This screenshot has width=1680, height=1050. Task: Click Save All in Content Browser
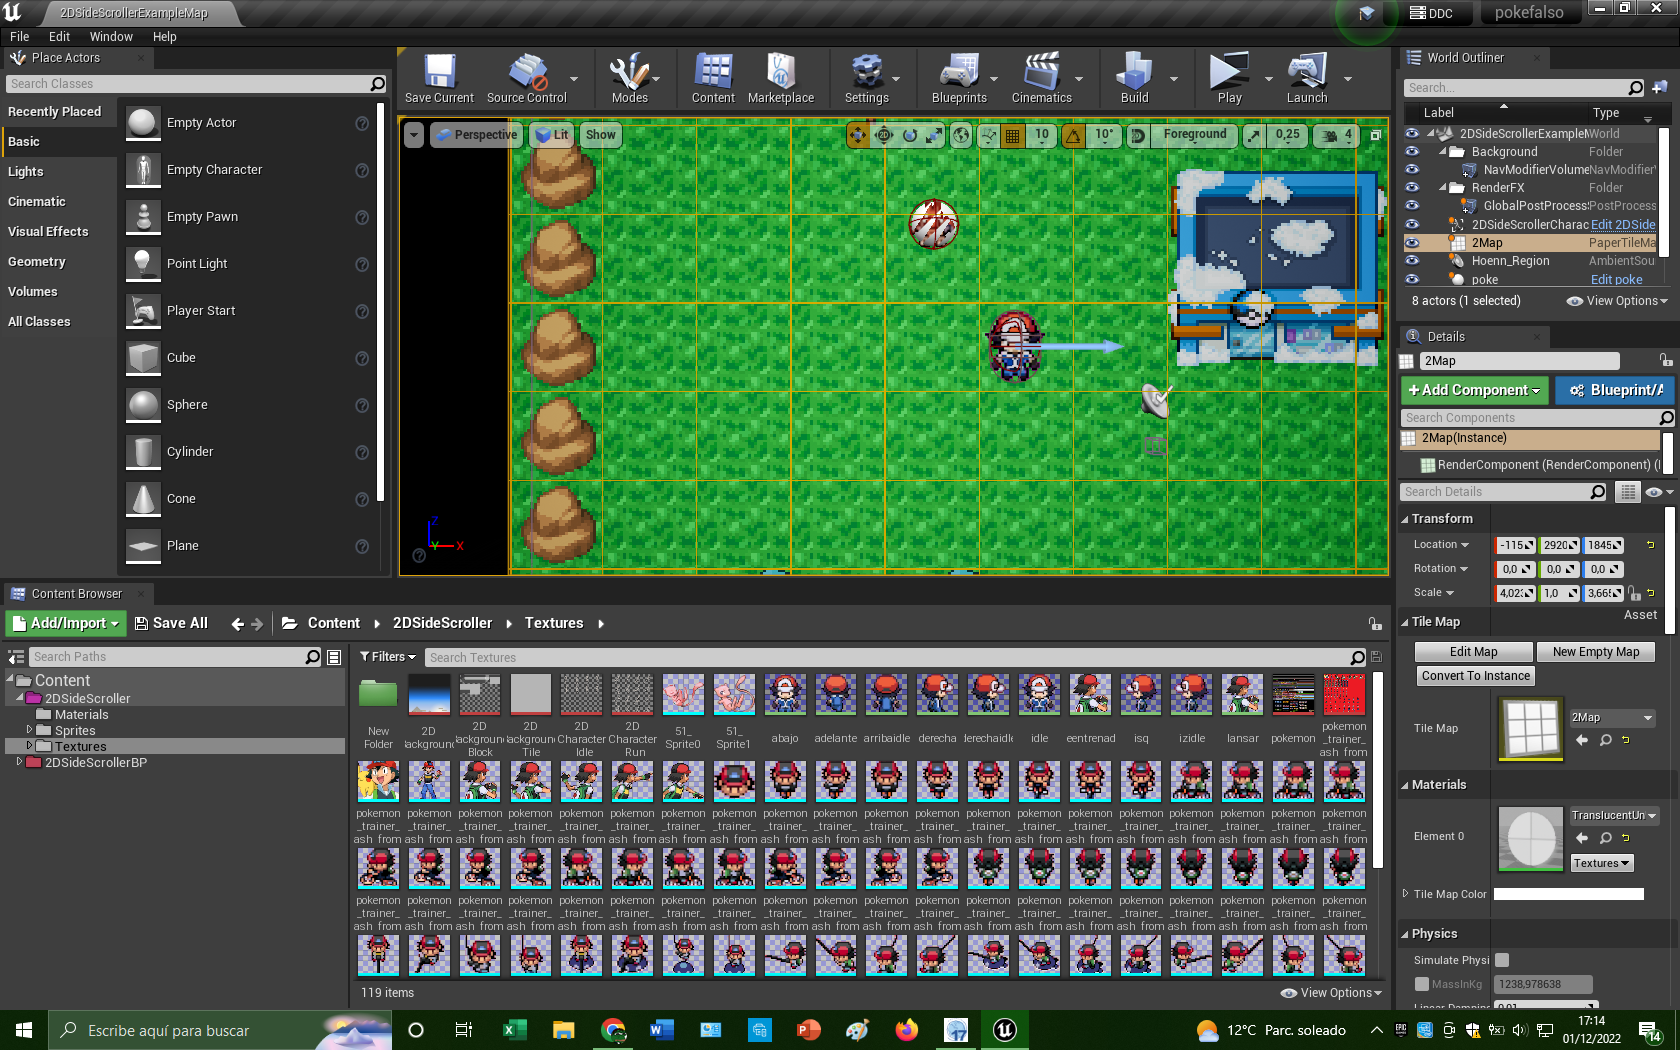(171, 623)
